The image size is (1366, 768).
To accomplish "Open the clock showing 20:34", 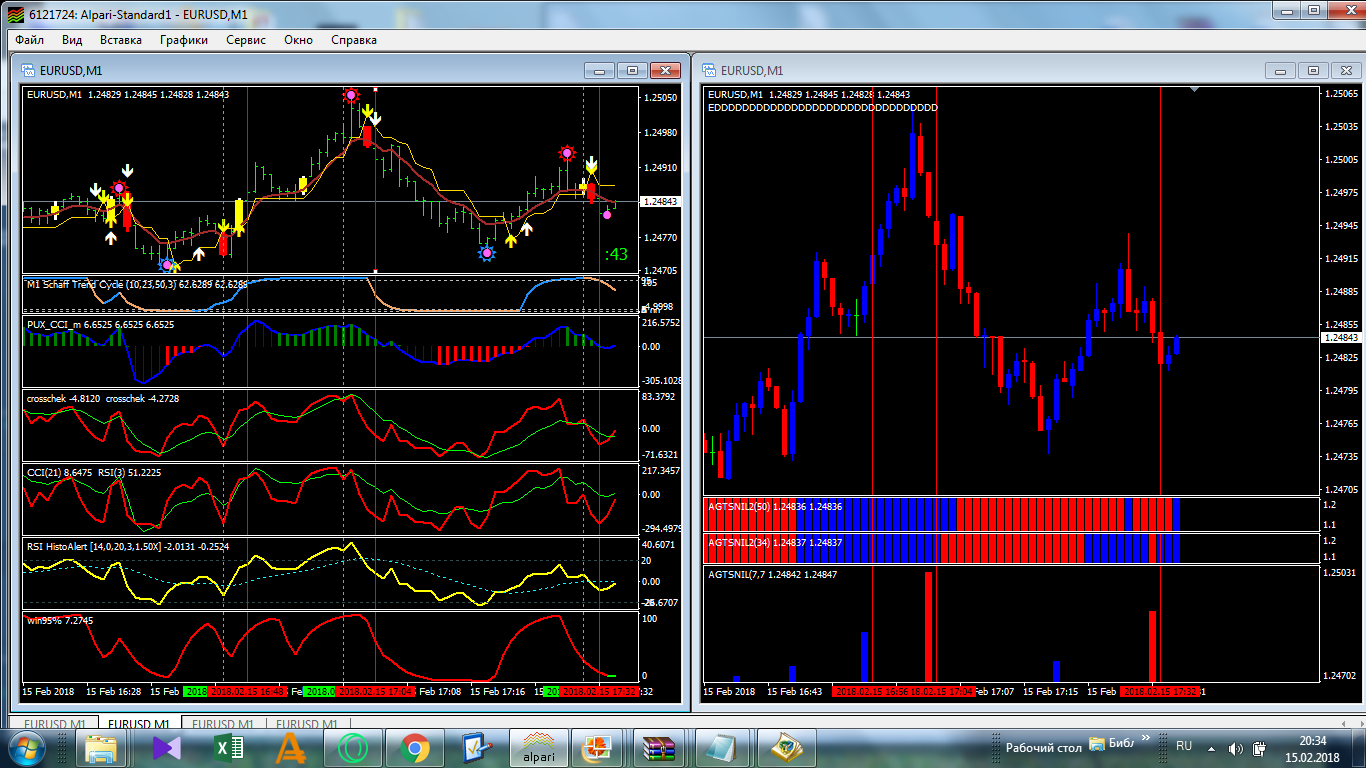I will click(x=1313, y=748).
